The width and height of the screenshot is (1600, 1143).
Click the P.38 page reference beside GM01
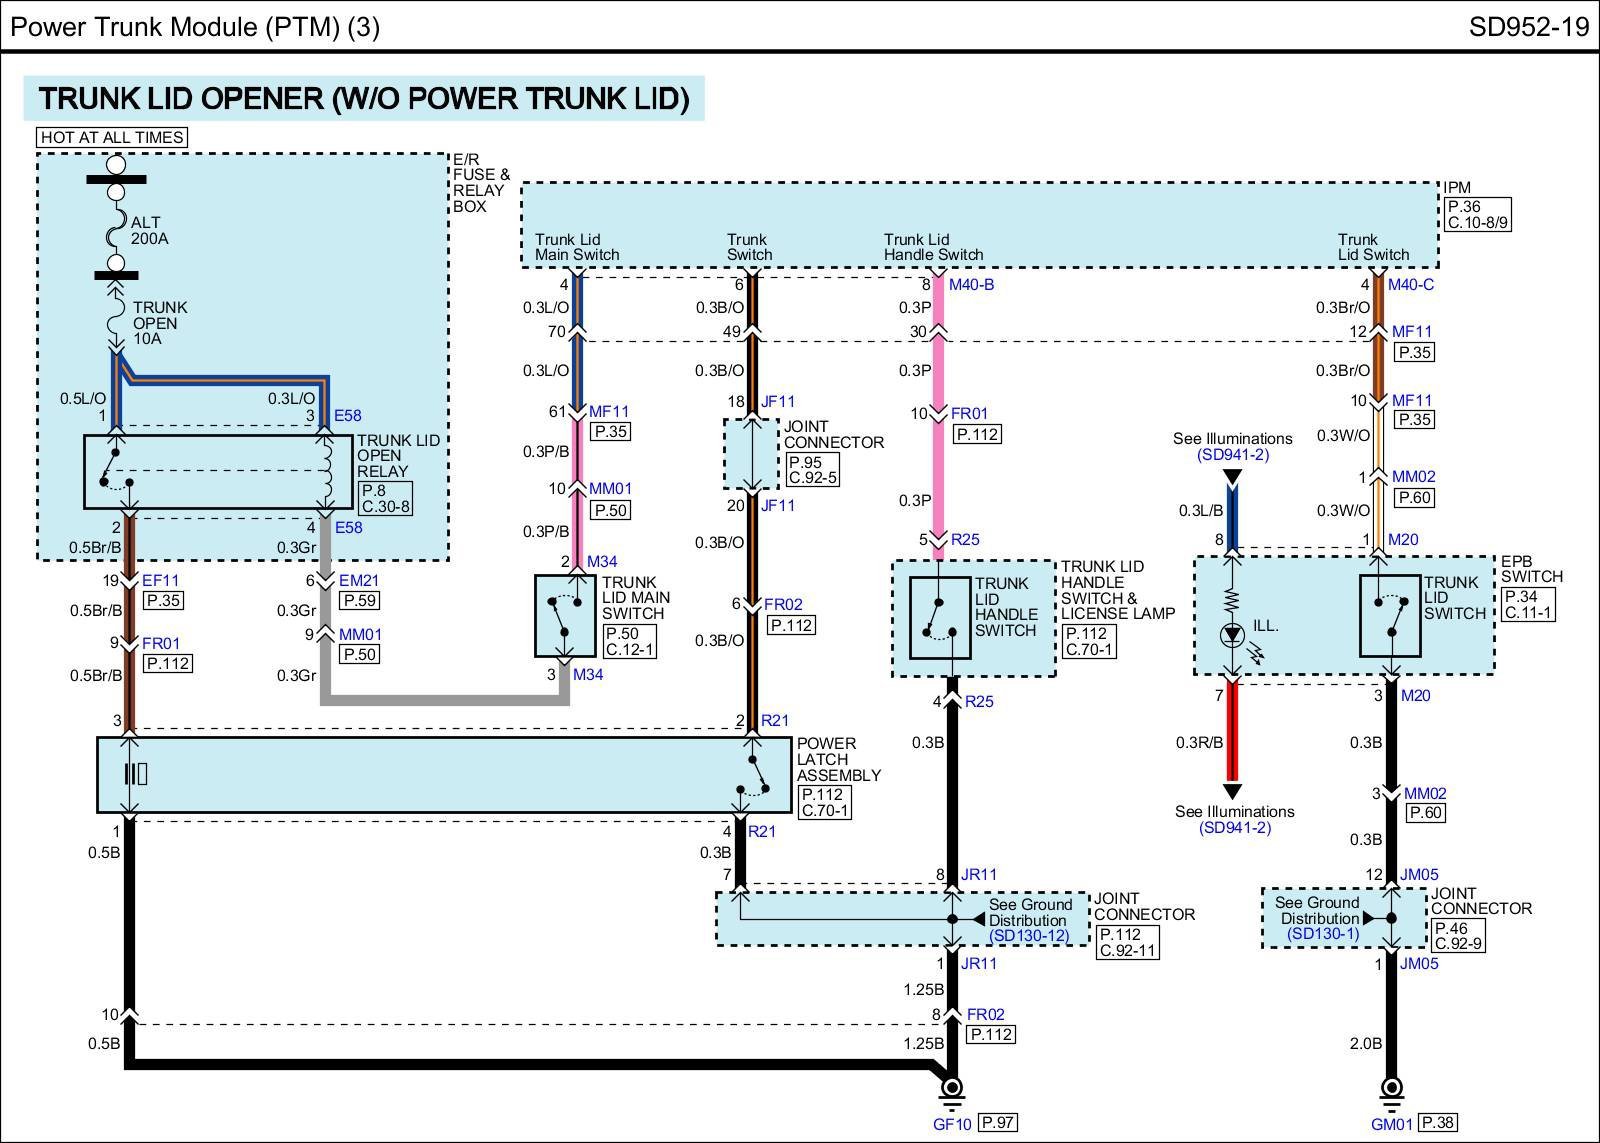[x=1438, y=1122]
